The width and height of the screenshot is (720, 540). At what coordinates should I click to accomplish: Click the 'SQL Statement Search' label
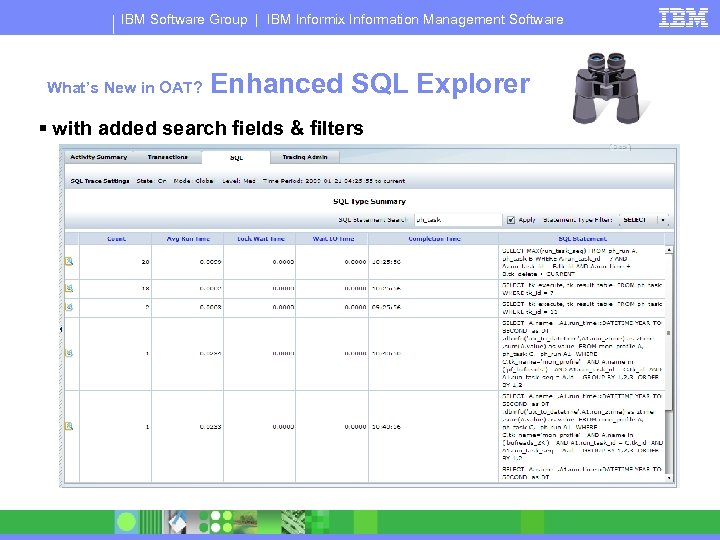tap(373, 220)
